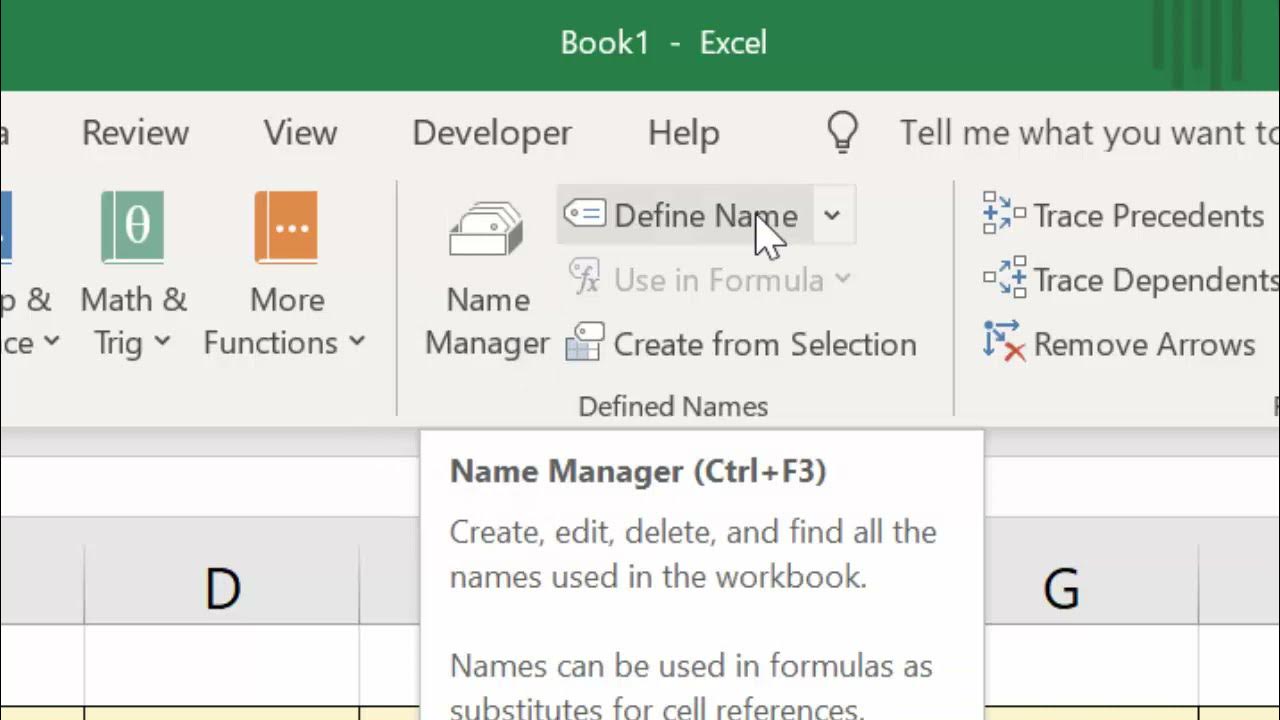Open the More Functions book icon
The height and width of the screenshot is (720, 1280).
coord(286,228)
